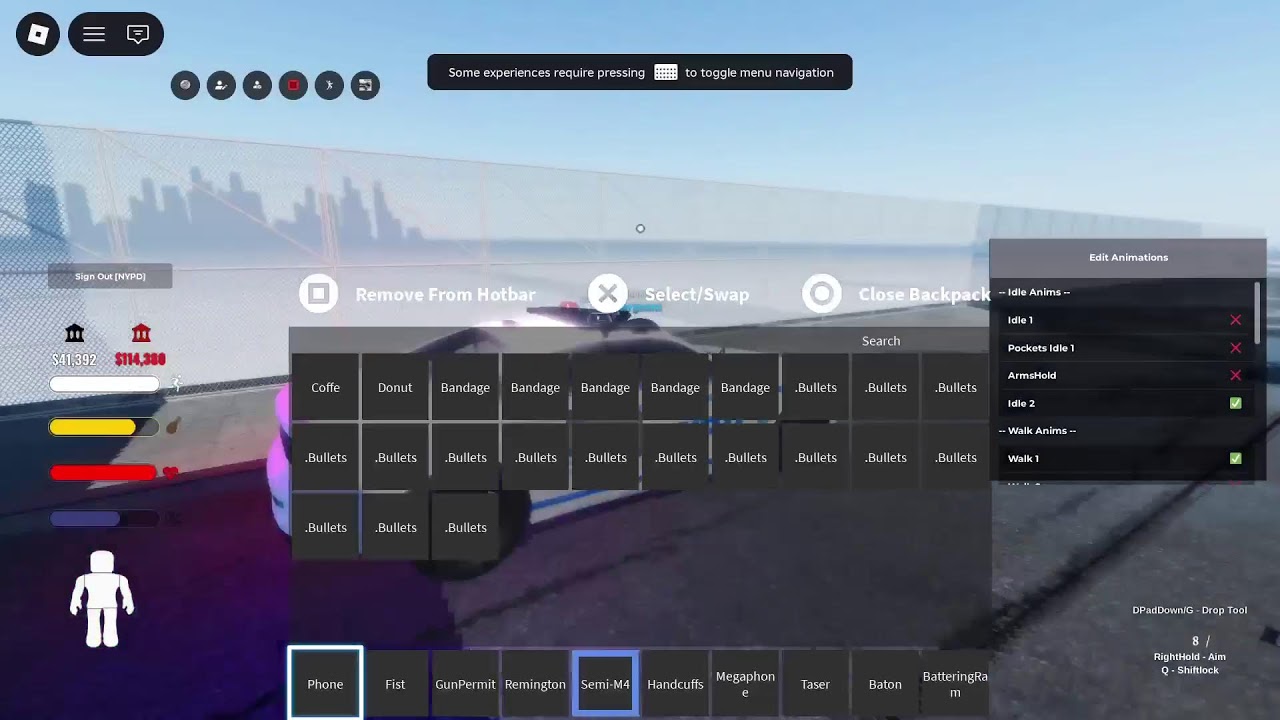Click the circle icon beside Close Backpack
1280x720 pixels.
pyautogui.click(x=822, y=294)
